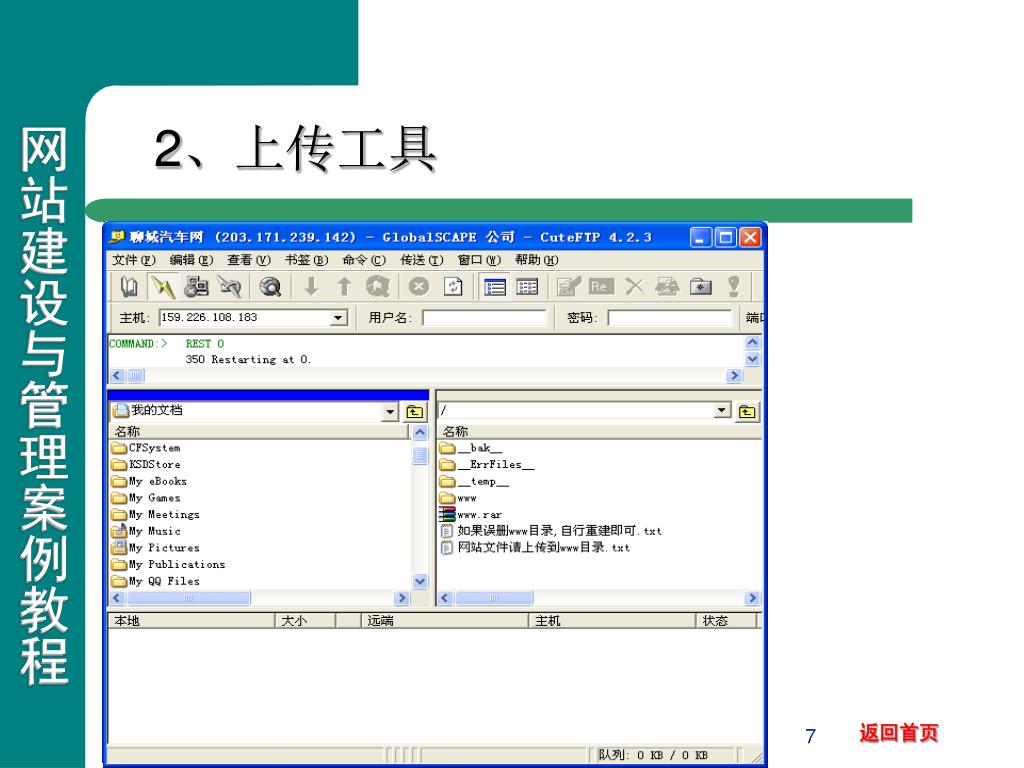Go up one level in local pane
Viewport: 1024px width, 768px height.
pos(415,411)
